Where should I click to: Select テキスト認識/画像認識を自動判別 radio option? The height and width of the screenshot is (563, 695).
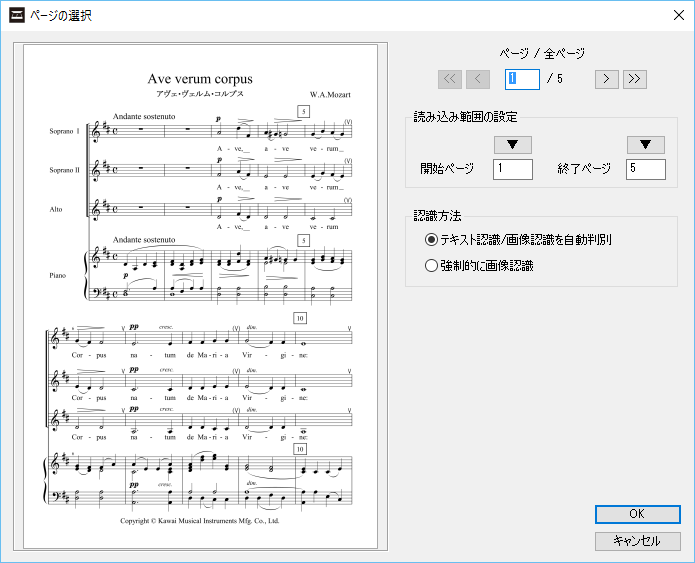point(518,240)
